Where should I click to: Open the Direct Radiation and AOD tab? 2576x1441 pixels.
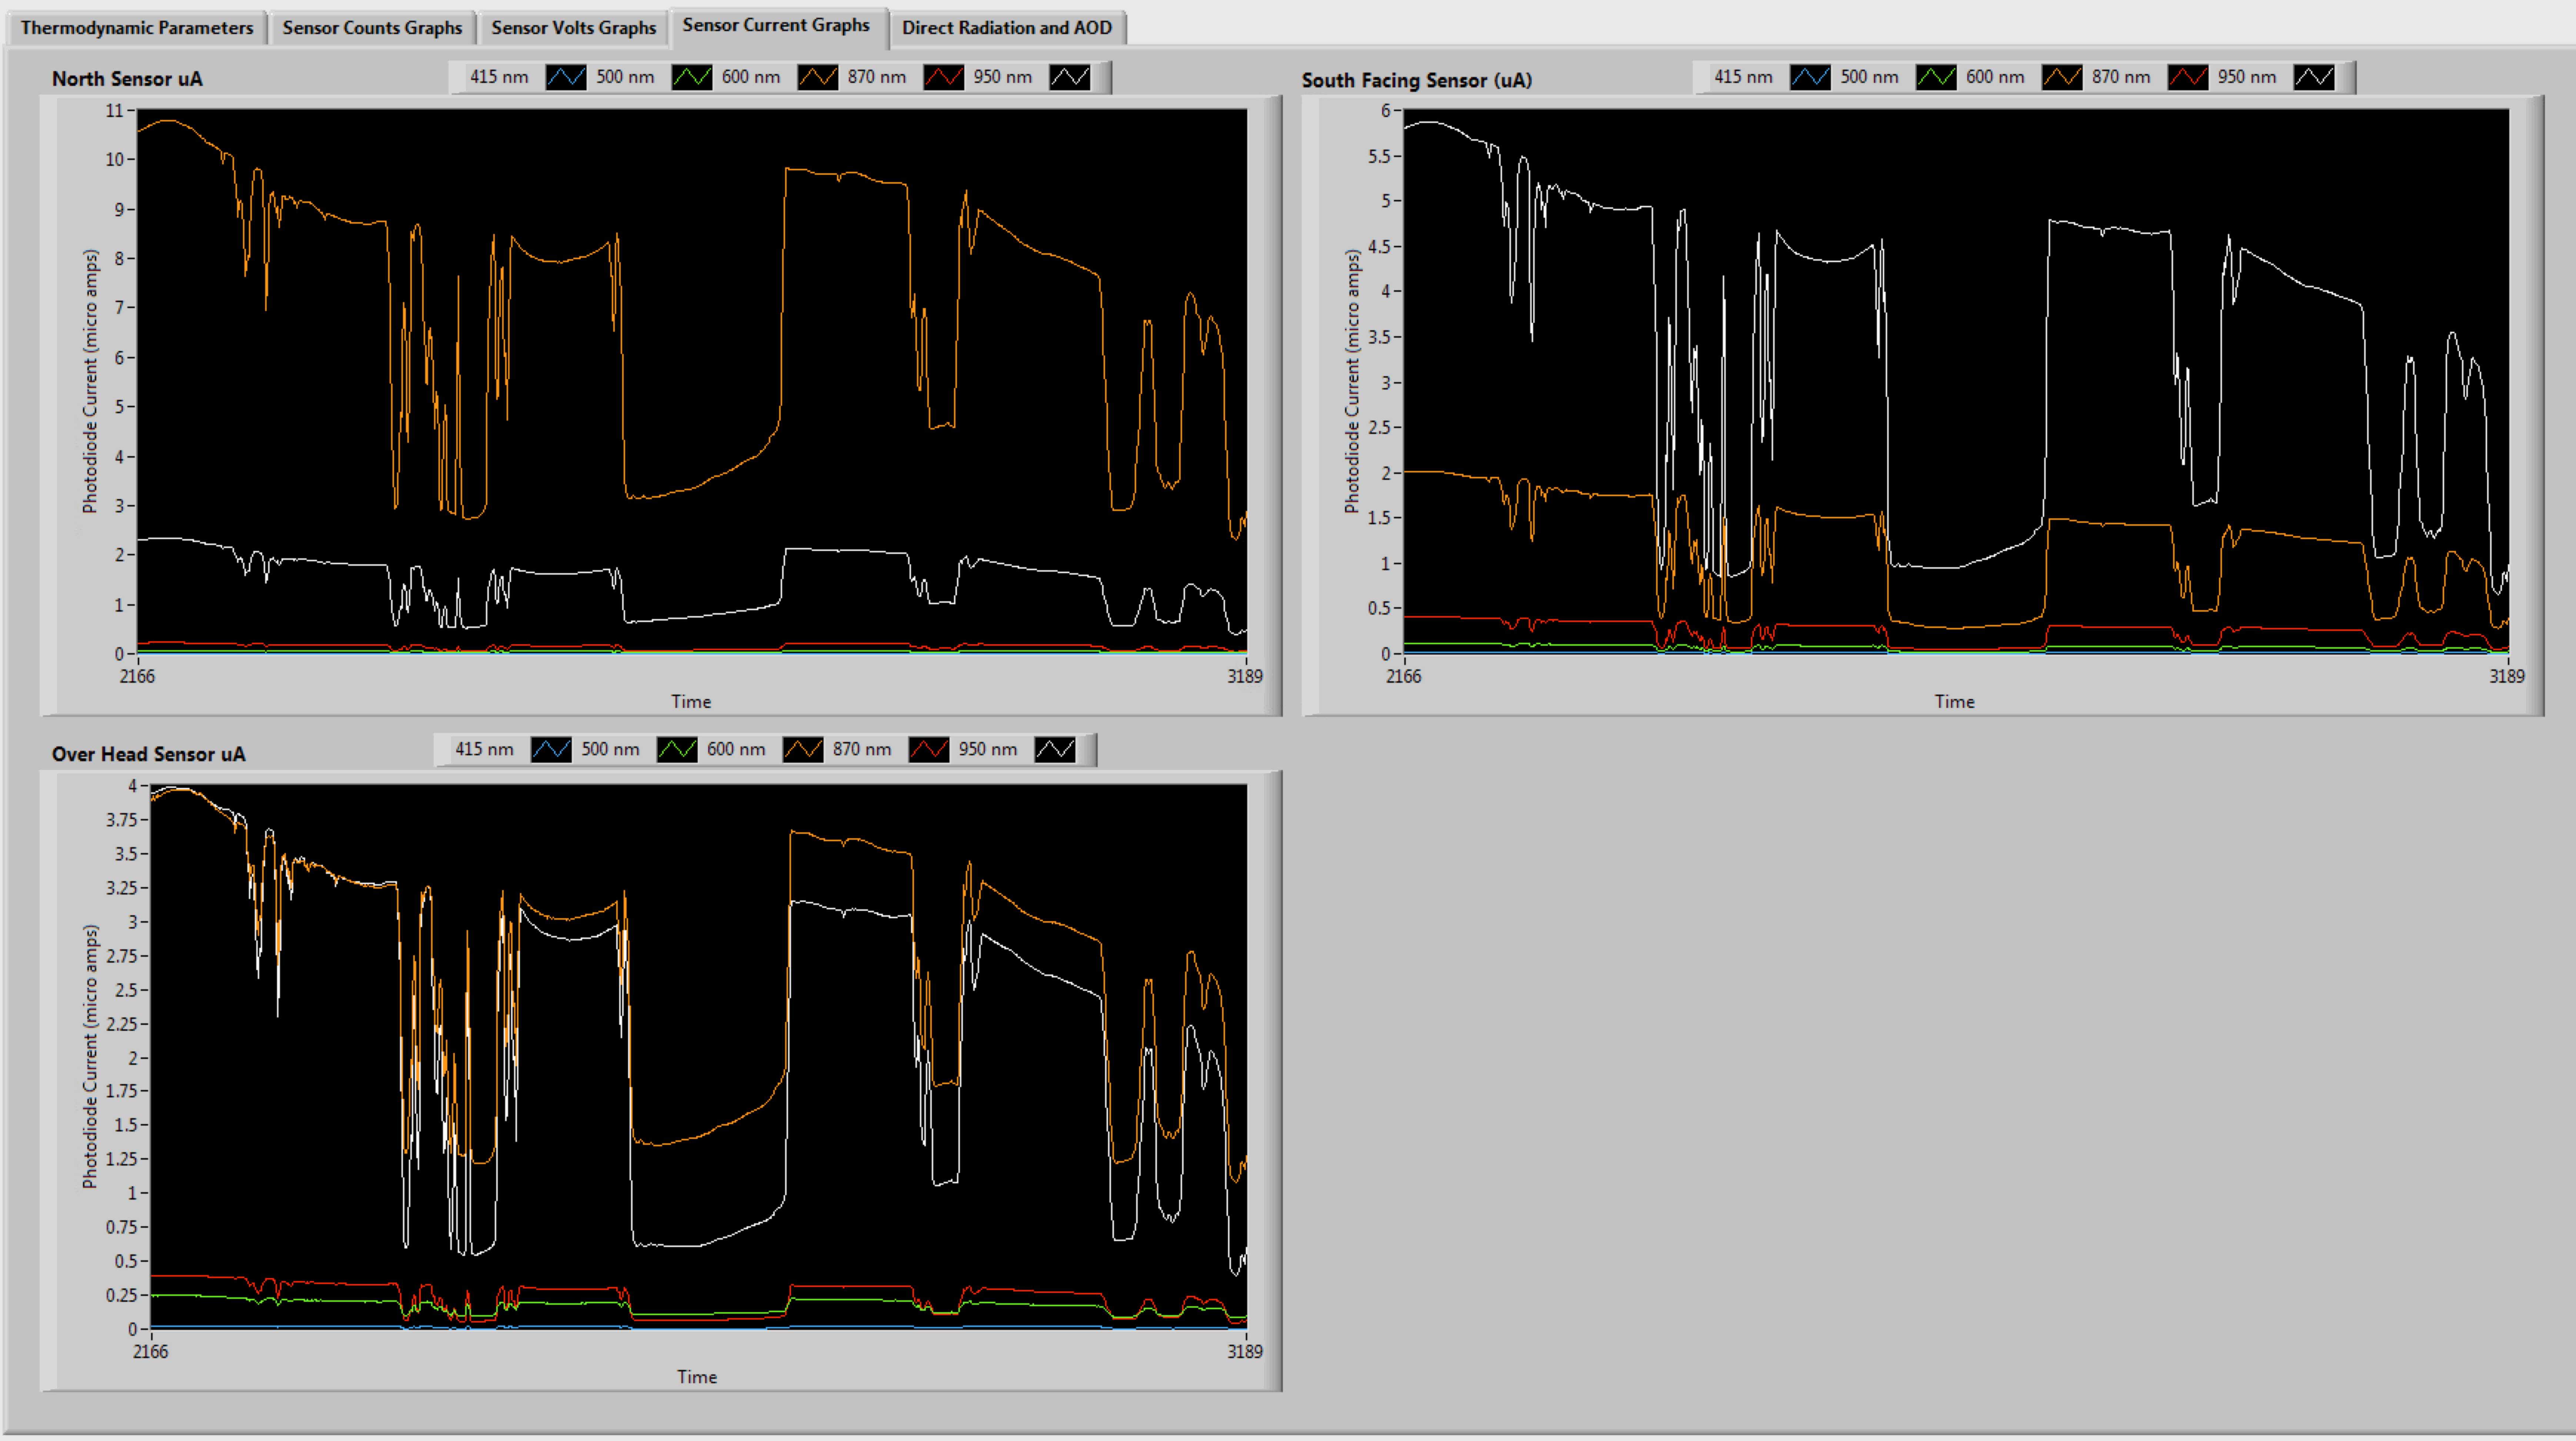[x=1006, y=27]
